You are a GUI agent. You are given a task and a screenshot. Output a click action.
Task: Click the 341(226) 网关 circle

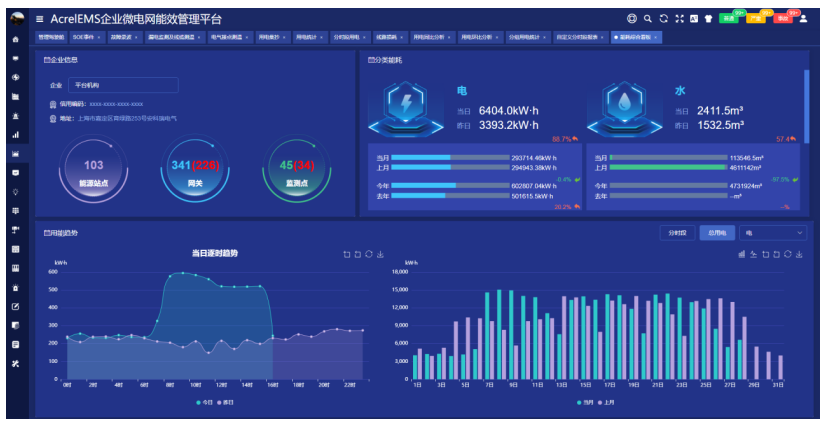pos(195,169)
